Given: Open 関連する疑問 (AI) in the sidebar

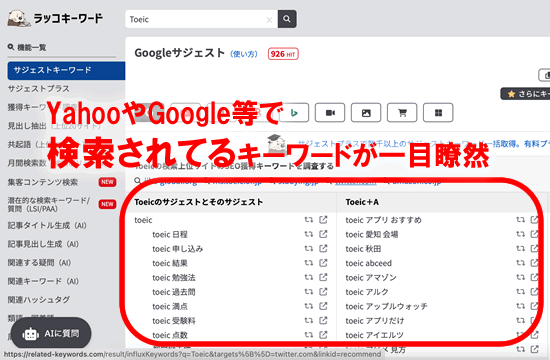Looking at the screenshot, I should [39, 263].
